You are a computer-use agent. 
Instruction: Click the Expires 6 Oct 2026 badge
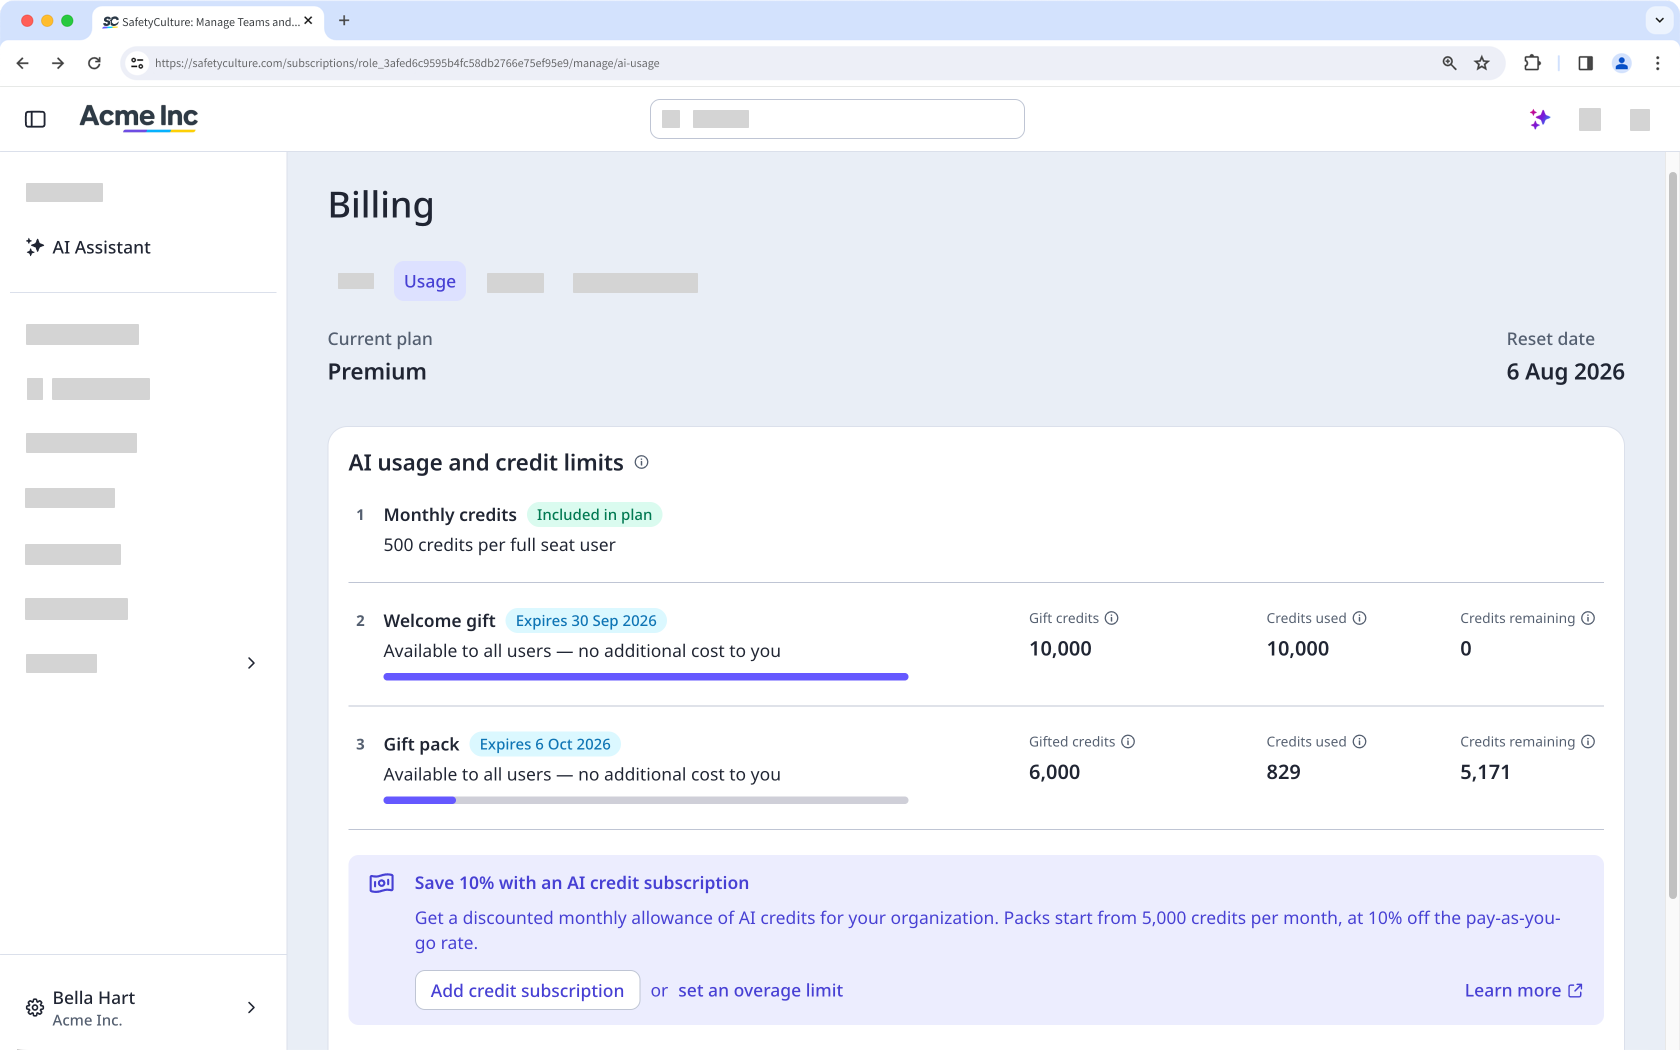click(545, 744)
